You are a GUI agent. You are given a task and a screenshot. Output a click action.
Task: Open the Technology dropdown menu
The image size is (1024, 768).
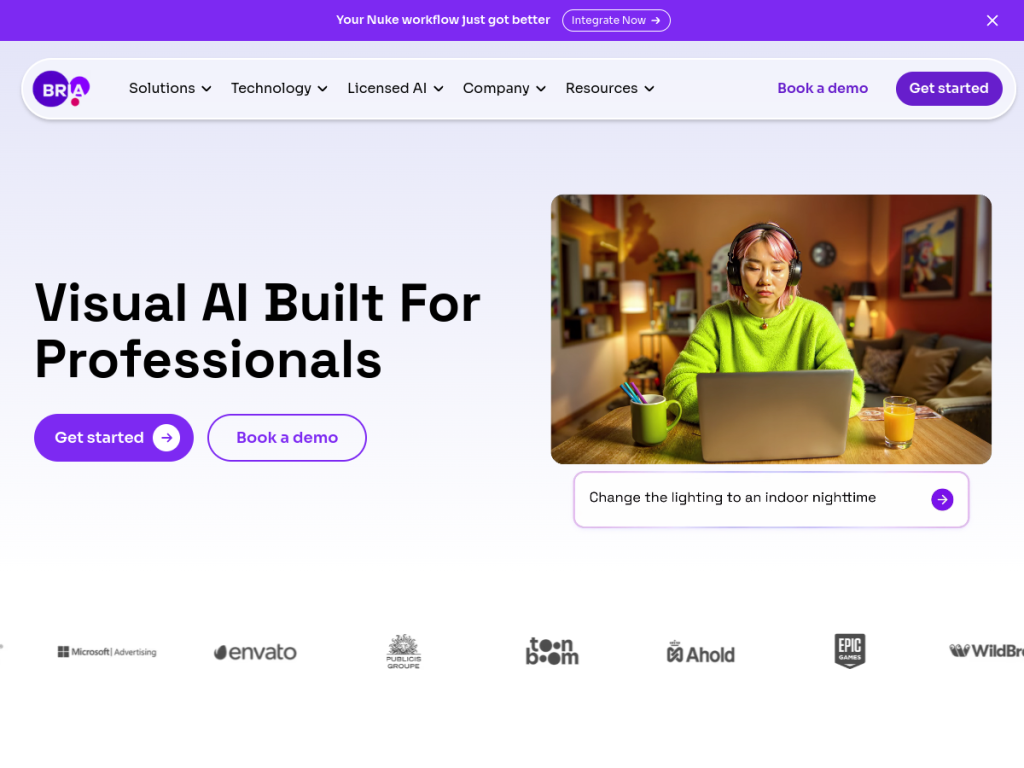[279, 88]
